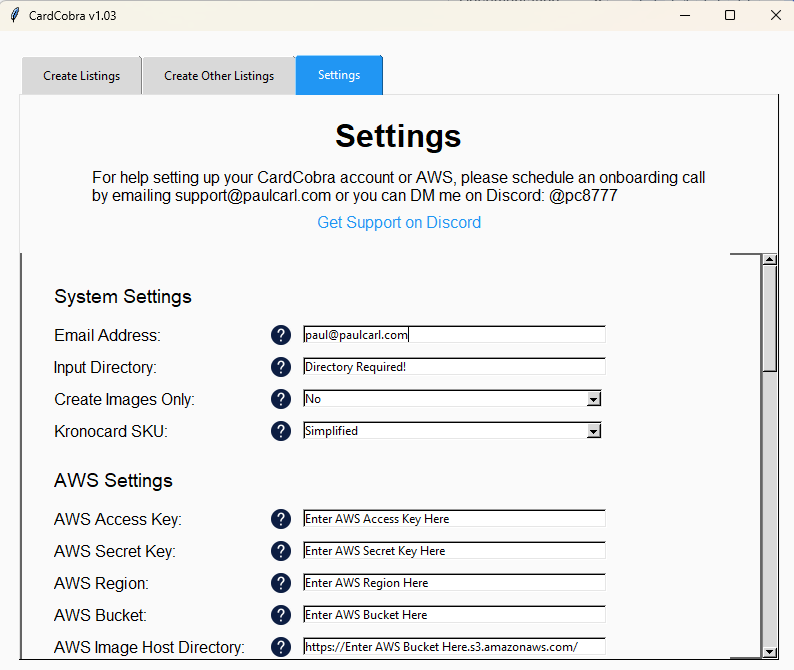Open help icon for Input Directory

281,367
